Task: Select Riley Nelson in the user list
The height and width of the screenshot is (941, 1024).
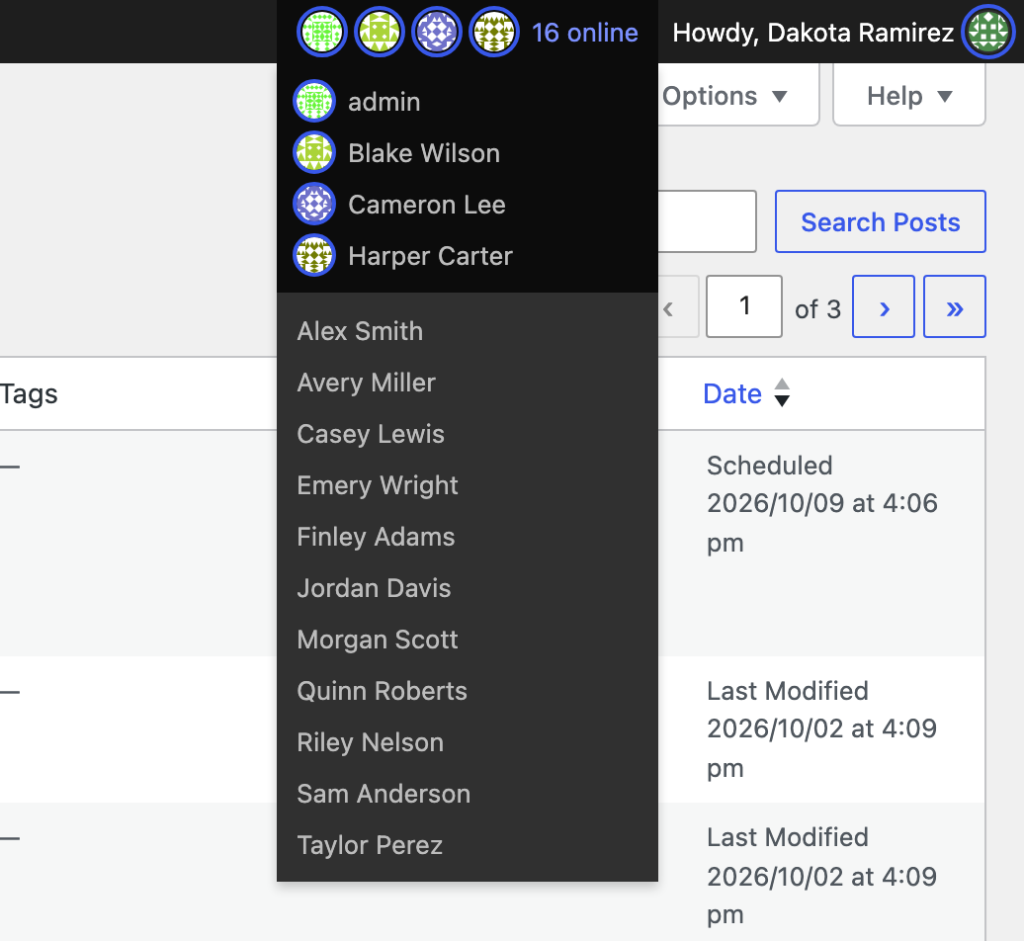Action: (x=370, y=742)
